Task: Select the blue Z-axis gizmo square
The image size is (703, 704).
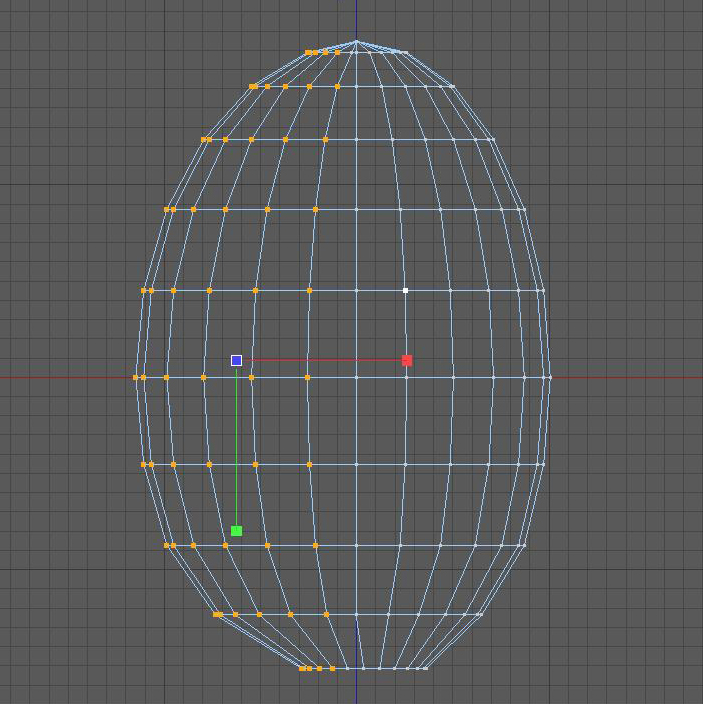Action: tap(237, 361)
